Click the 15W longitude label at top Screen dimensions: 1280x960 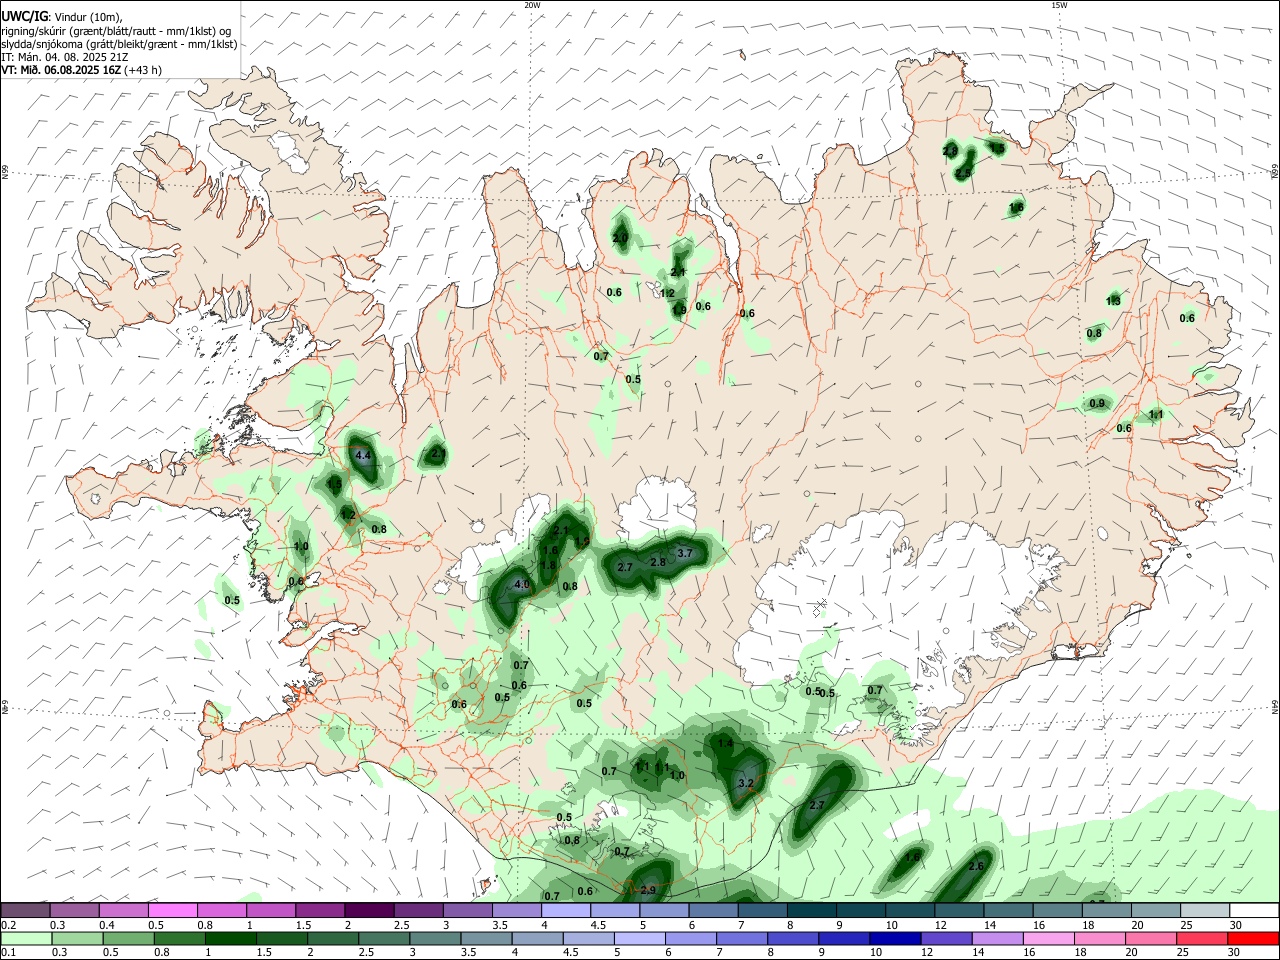(x=1059, y=5)
